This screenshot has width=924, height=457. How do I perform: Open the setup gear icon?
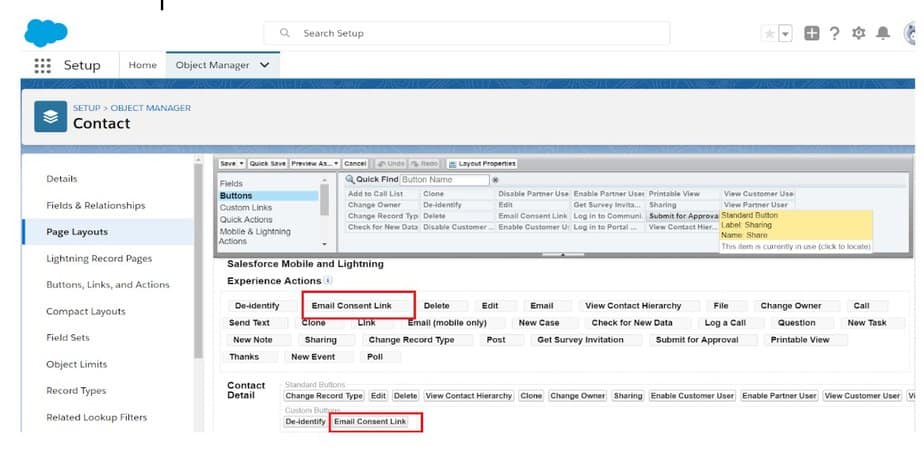tap(858, 33)
